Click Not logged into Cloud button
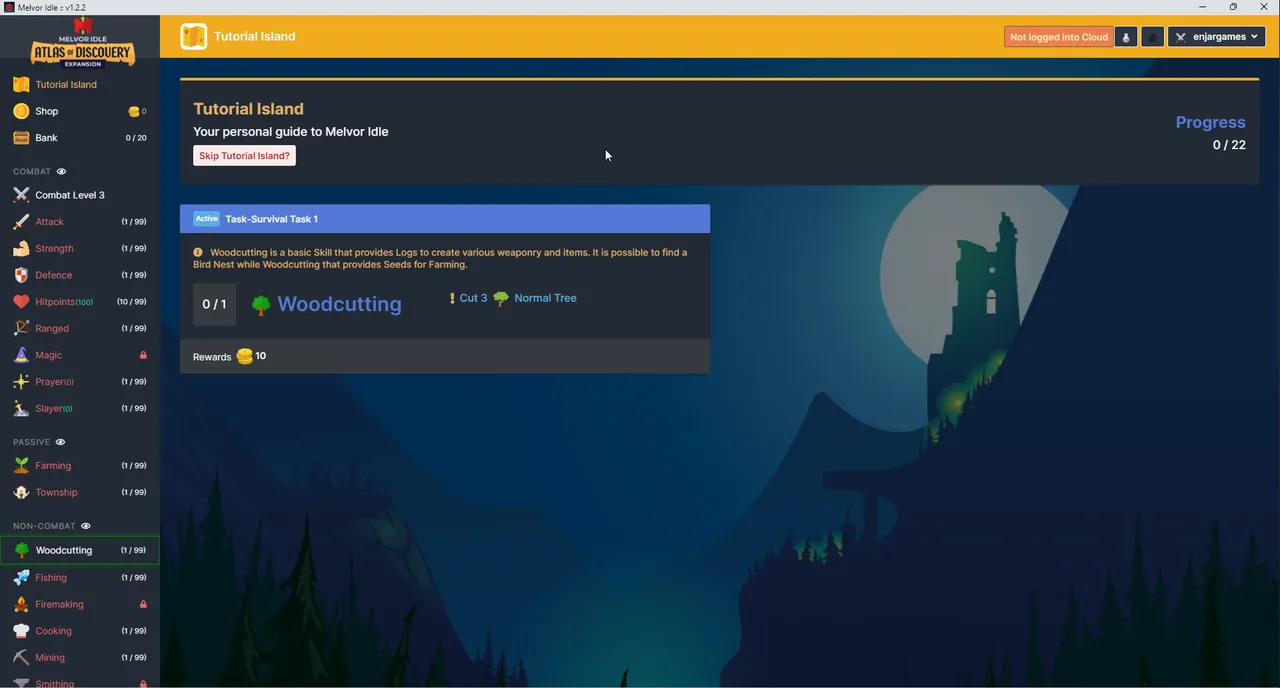Image resolution: width=1280 pixels, height=688 pixels. pyautogui.click(x=1059, y=37)
